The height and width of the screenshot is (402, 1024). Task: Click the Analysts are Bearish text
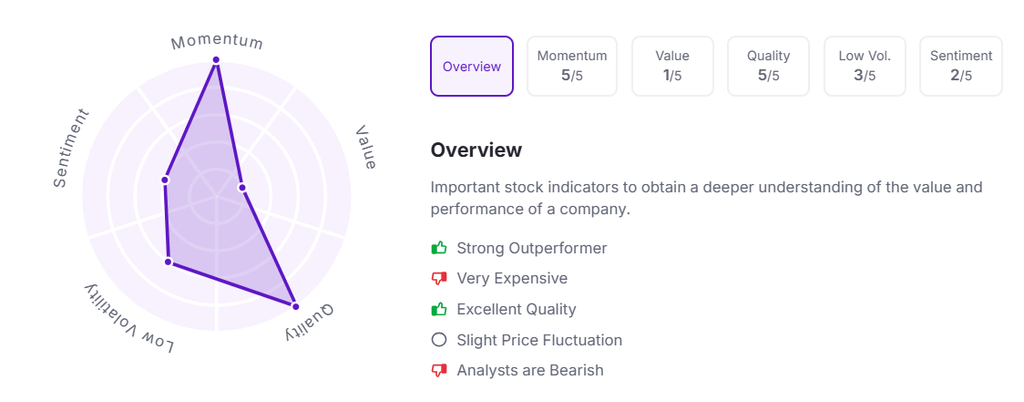point(529,370)
